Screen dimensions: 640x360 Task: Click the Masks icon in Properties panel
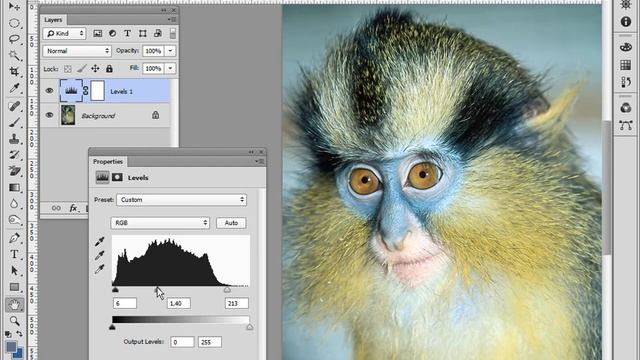coord(117,177)
